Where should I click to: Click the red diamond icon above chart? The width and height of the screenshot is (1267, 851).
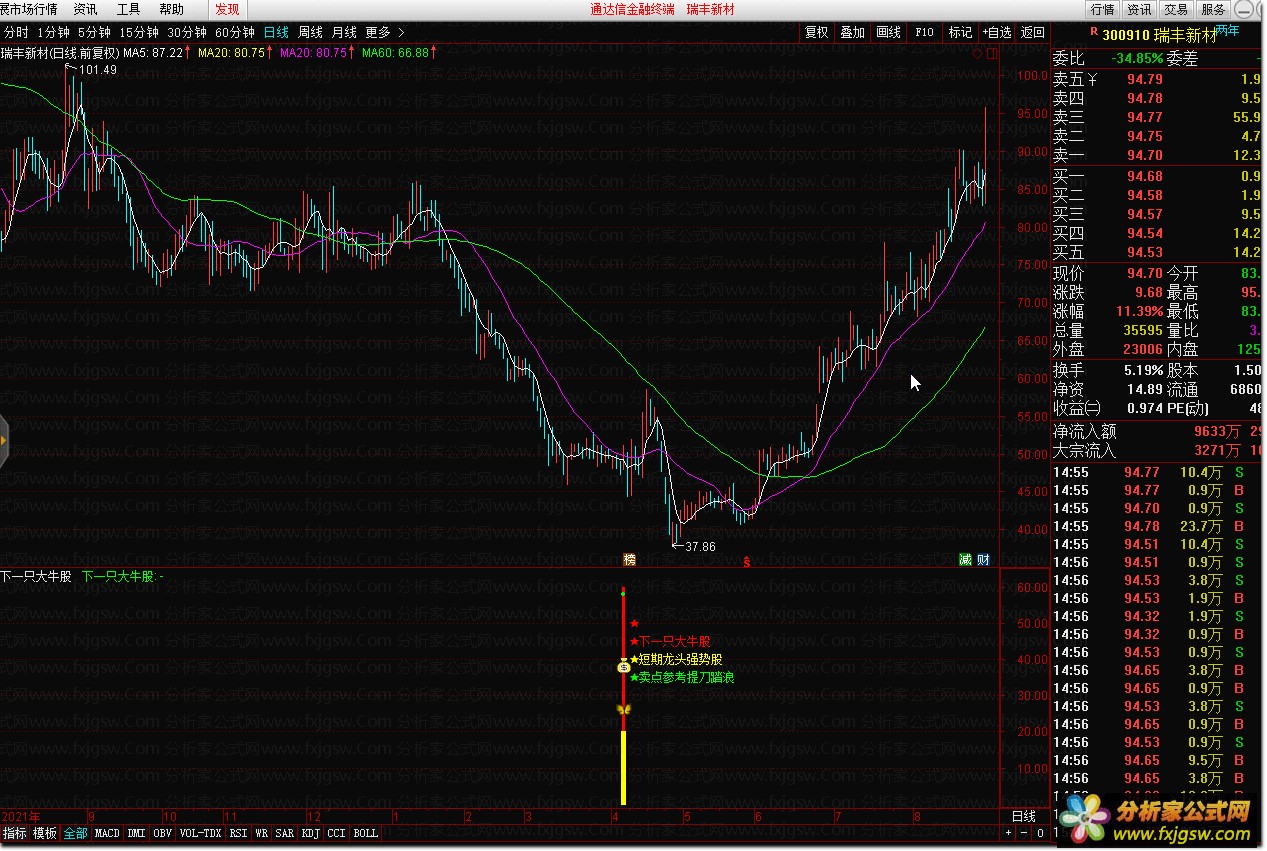coord(977,54)
